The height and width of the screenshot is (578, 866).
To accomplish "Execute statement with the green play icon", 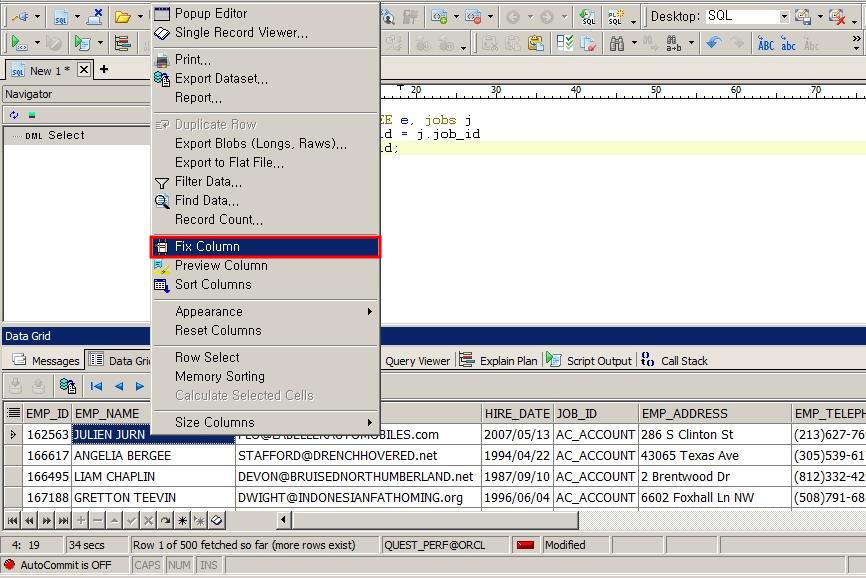I will [x=18, y=43].
